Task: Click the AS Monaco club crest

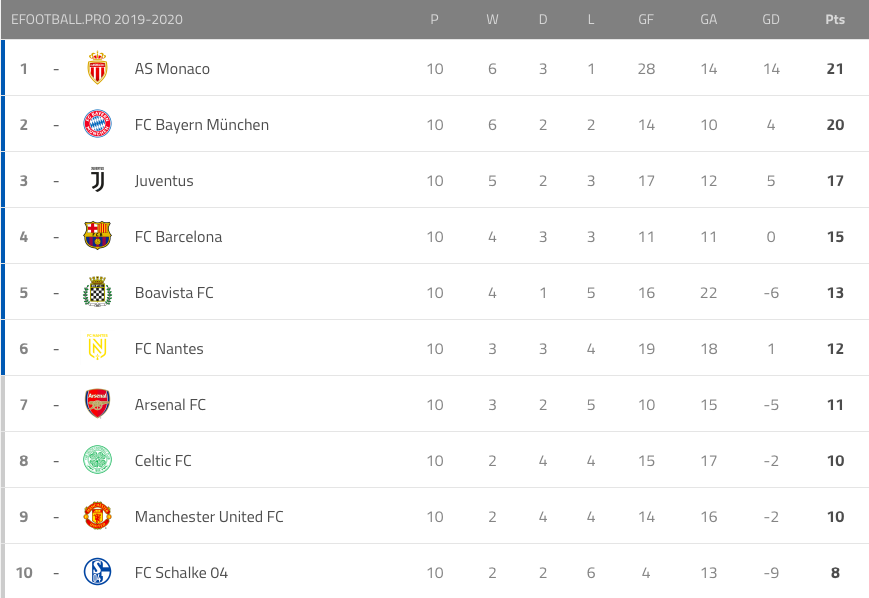Action: coord(97,69)
